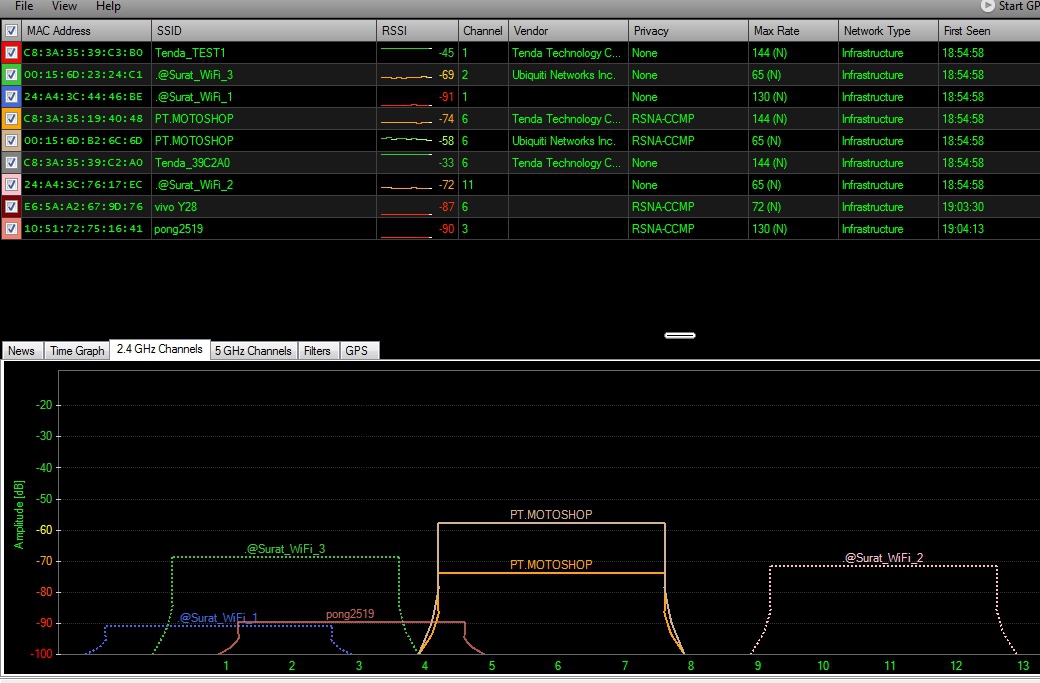Click MAC address E6:5A:A2:67:9D:76
The image size is (1040, 683).
[84, 207]
